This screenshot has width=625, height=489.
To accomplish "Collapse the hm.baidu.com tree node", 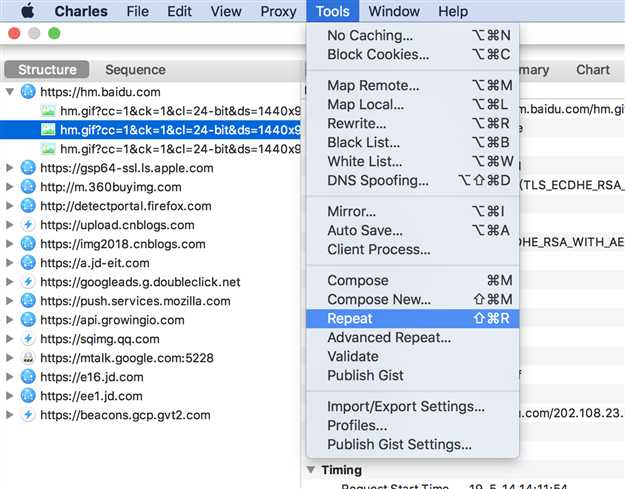I will tap(10, 92).
